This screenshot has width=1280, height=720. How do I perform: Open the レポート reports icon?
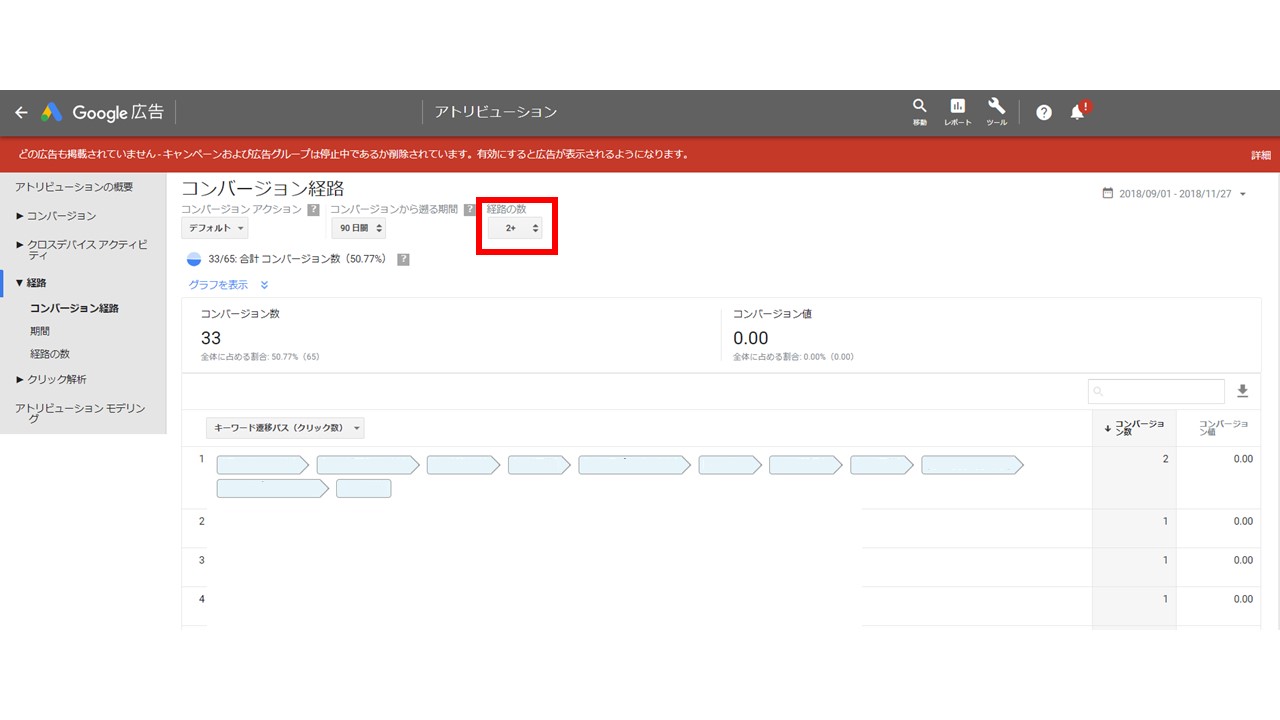tap(957, 111)
